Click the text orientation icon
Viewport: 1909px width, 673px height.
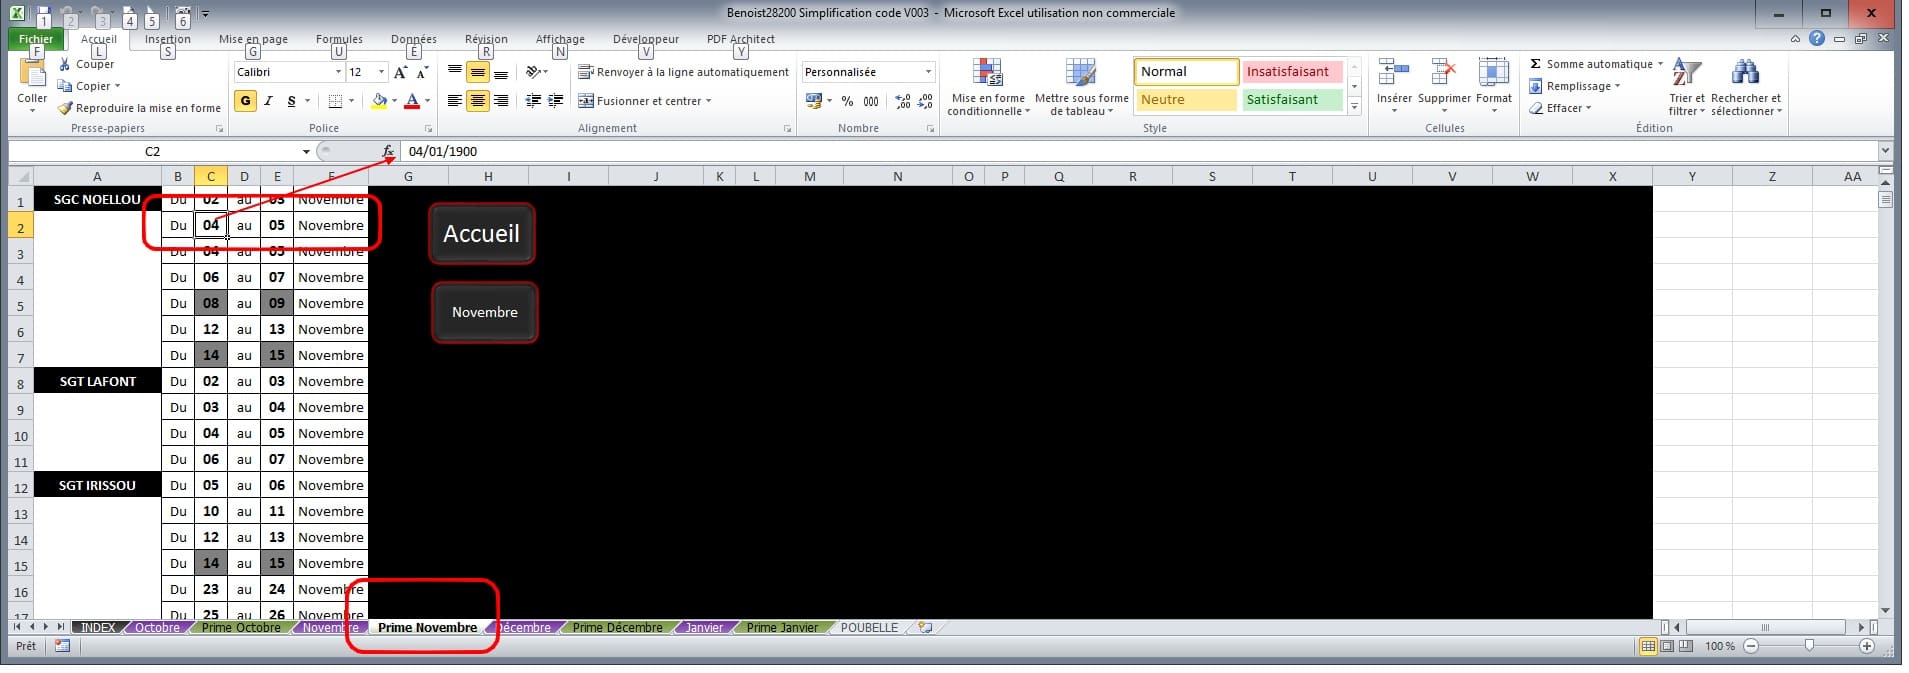(x=534, y=72)
